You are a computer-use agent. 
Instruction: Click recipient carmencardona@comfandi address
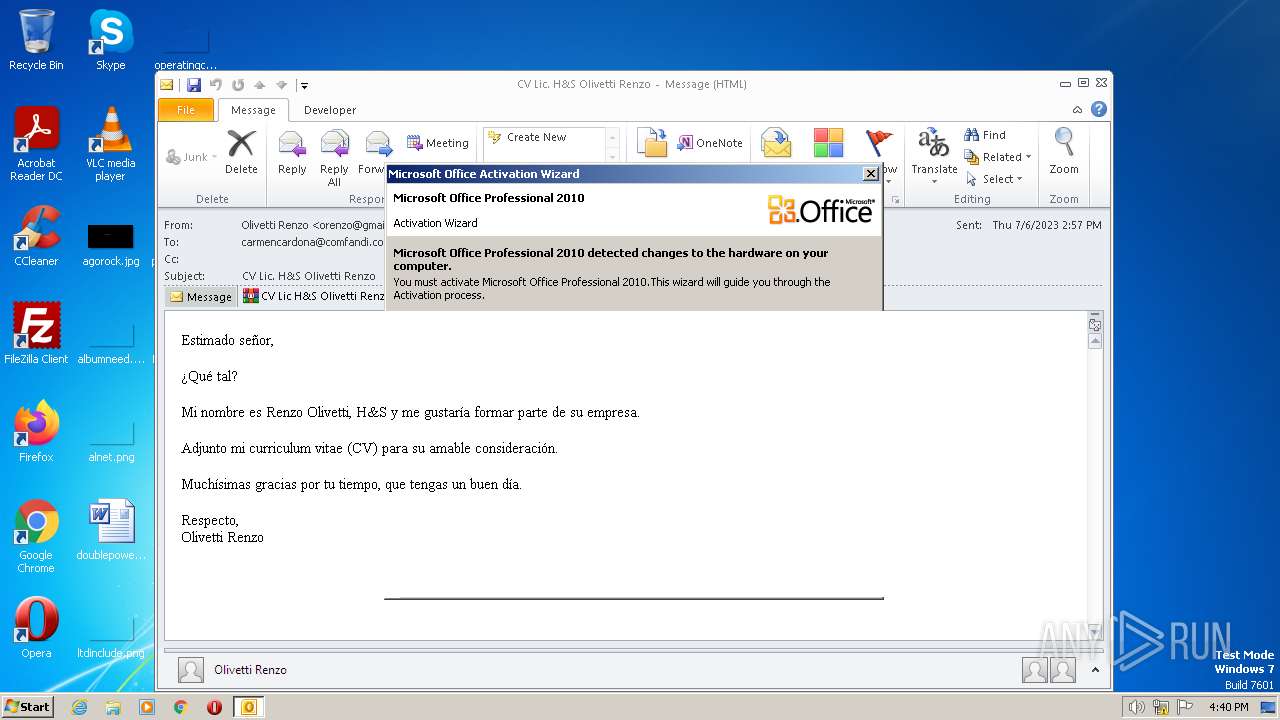(x=312, y=242)
